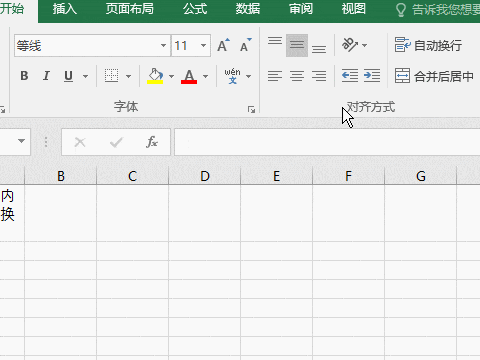Image resolution: width=480 pixels, height=360 pixels.
Task: Click the phonetic guide wén icon
Action: (x=232, y=76)
